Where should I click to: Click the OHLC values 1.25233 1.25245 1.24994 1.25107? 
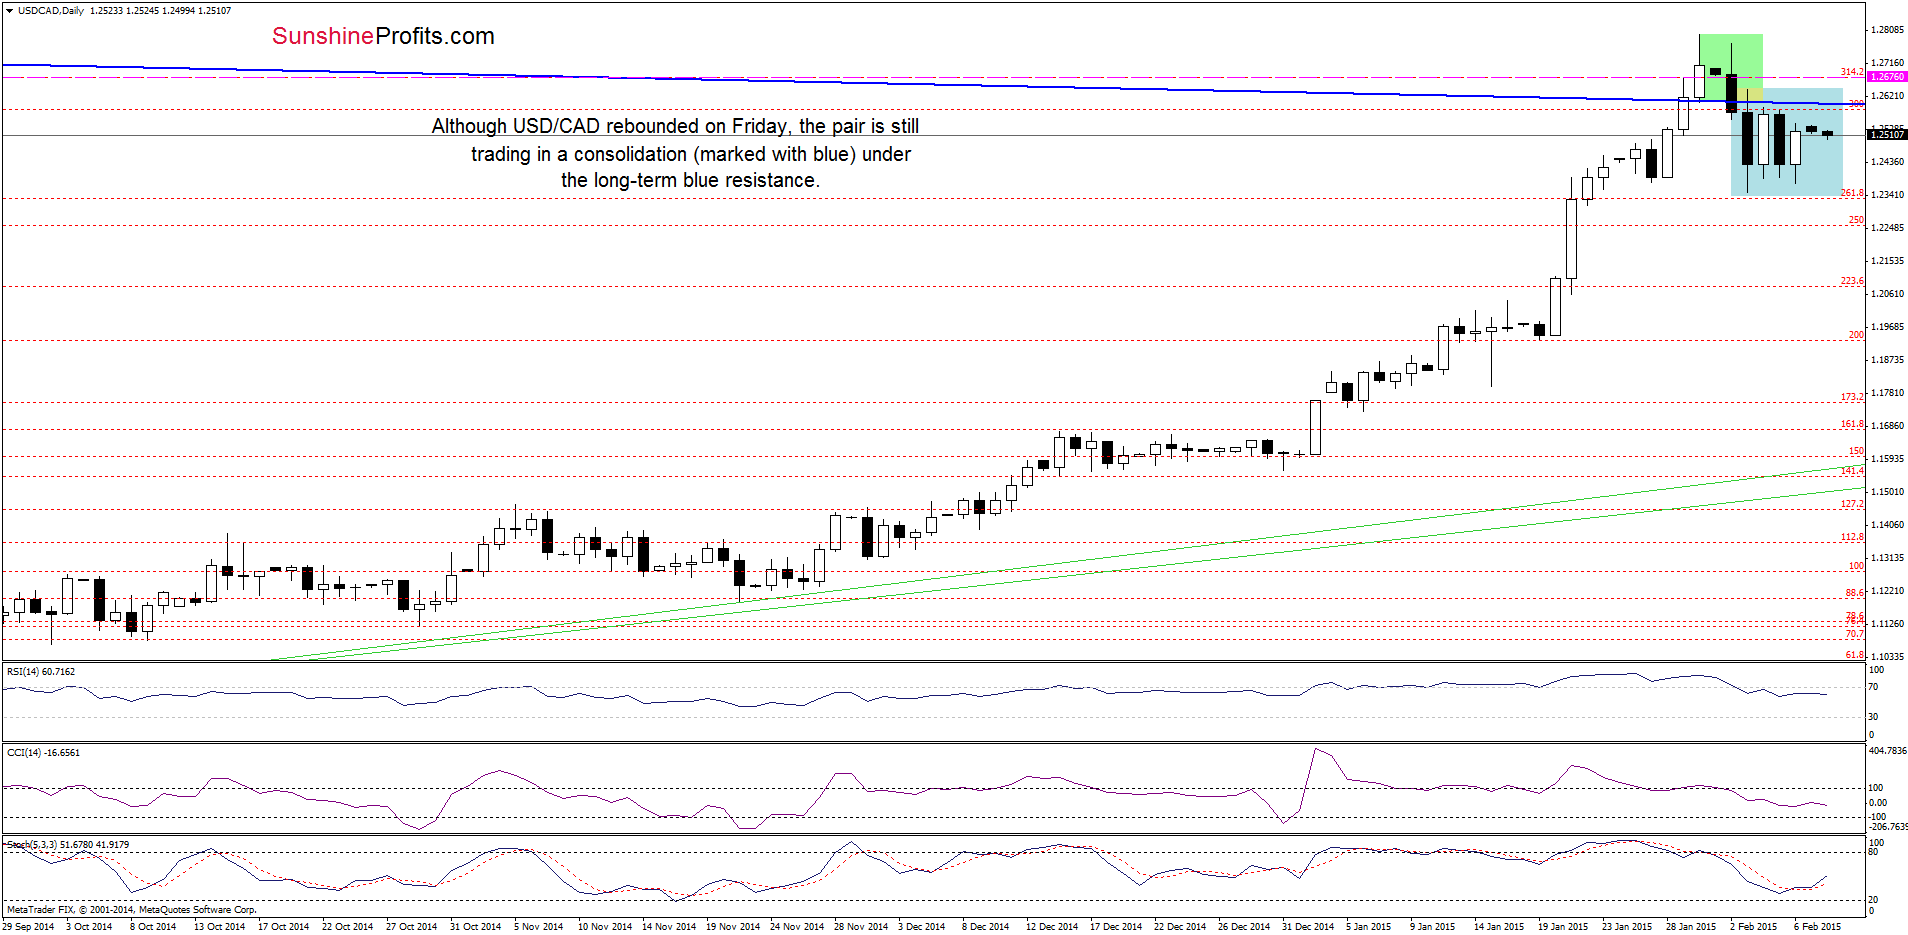pos(161,11)
